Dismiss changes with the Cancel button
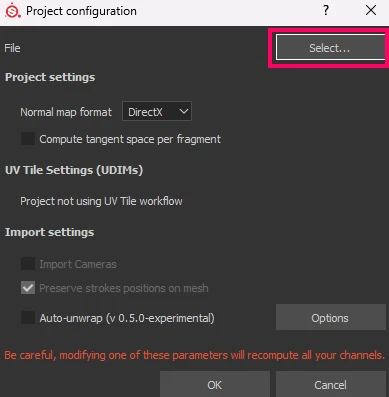 (330, 385)
